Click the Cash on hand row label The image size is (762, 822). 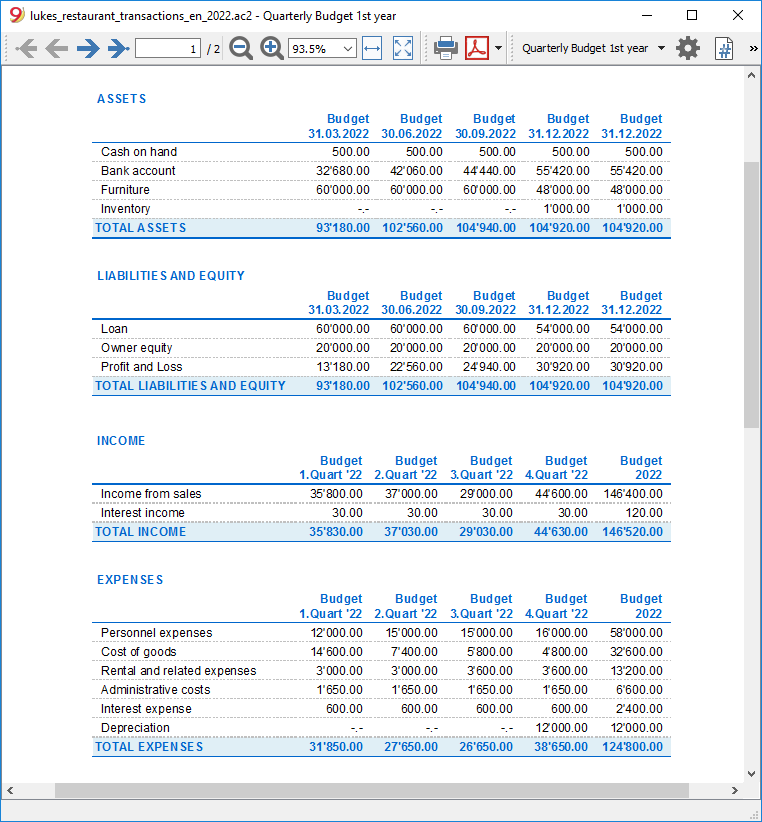(x=139, y=152)
